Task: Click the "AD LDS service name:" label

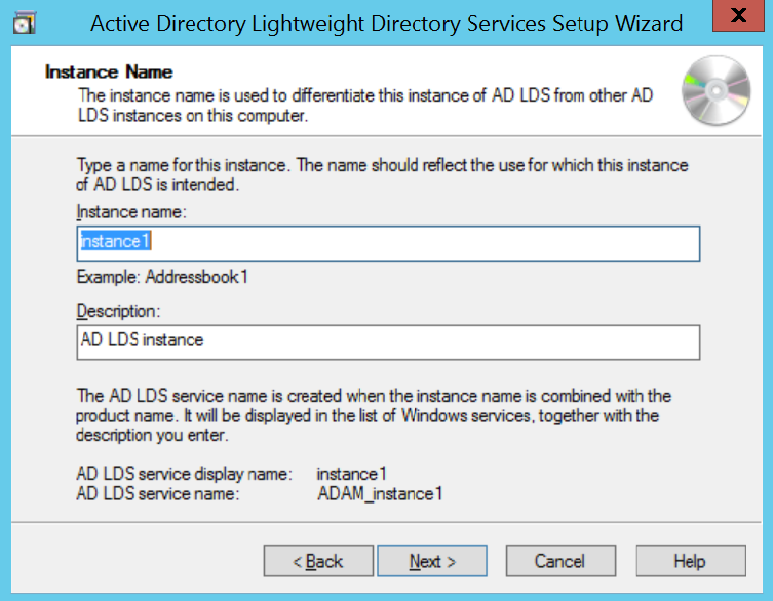Action: coord(157,493)
